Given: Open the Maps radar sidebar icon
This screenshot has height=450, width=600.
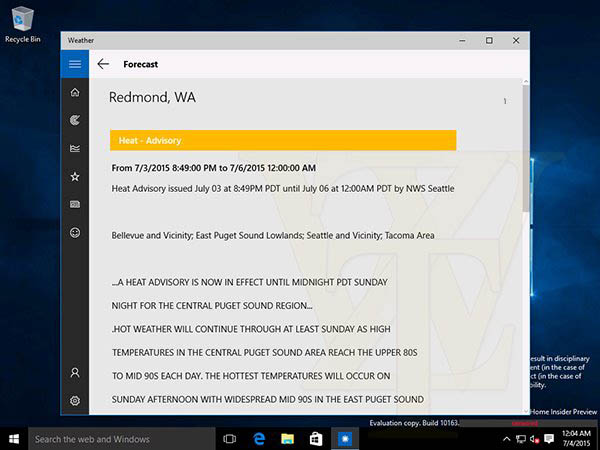Looking at the screenshot, I should point(75,120).
